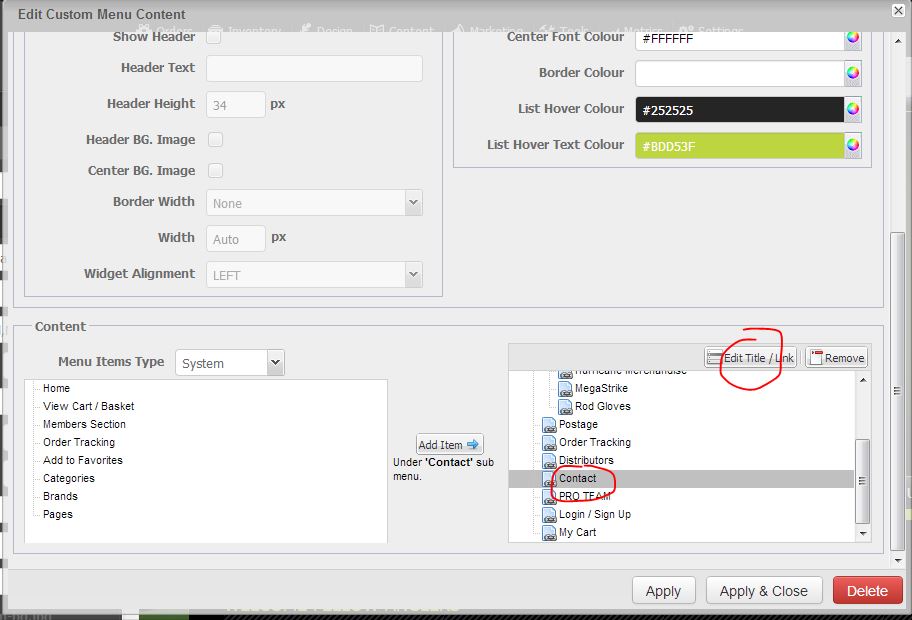Open color picker for Center Font Colour
This screenshot has width=912, height=620.
[x=853, y=38]
